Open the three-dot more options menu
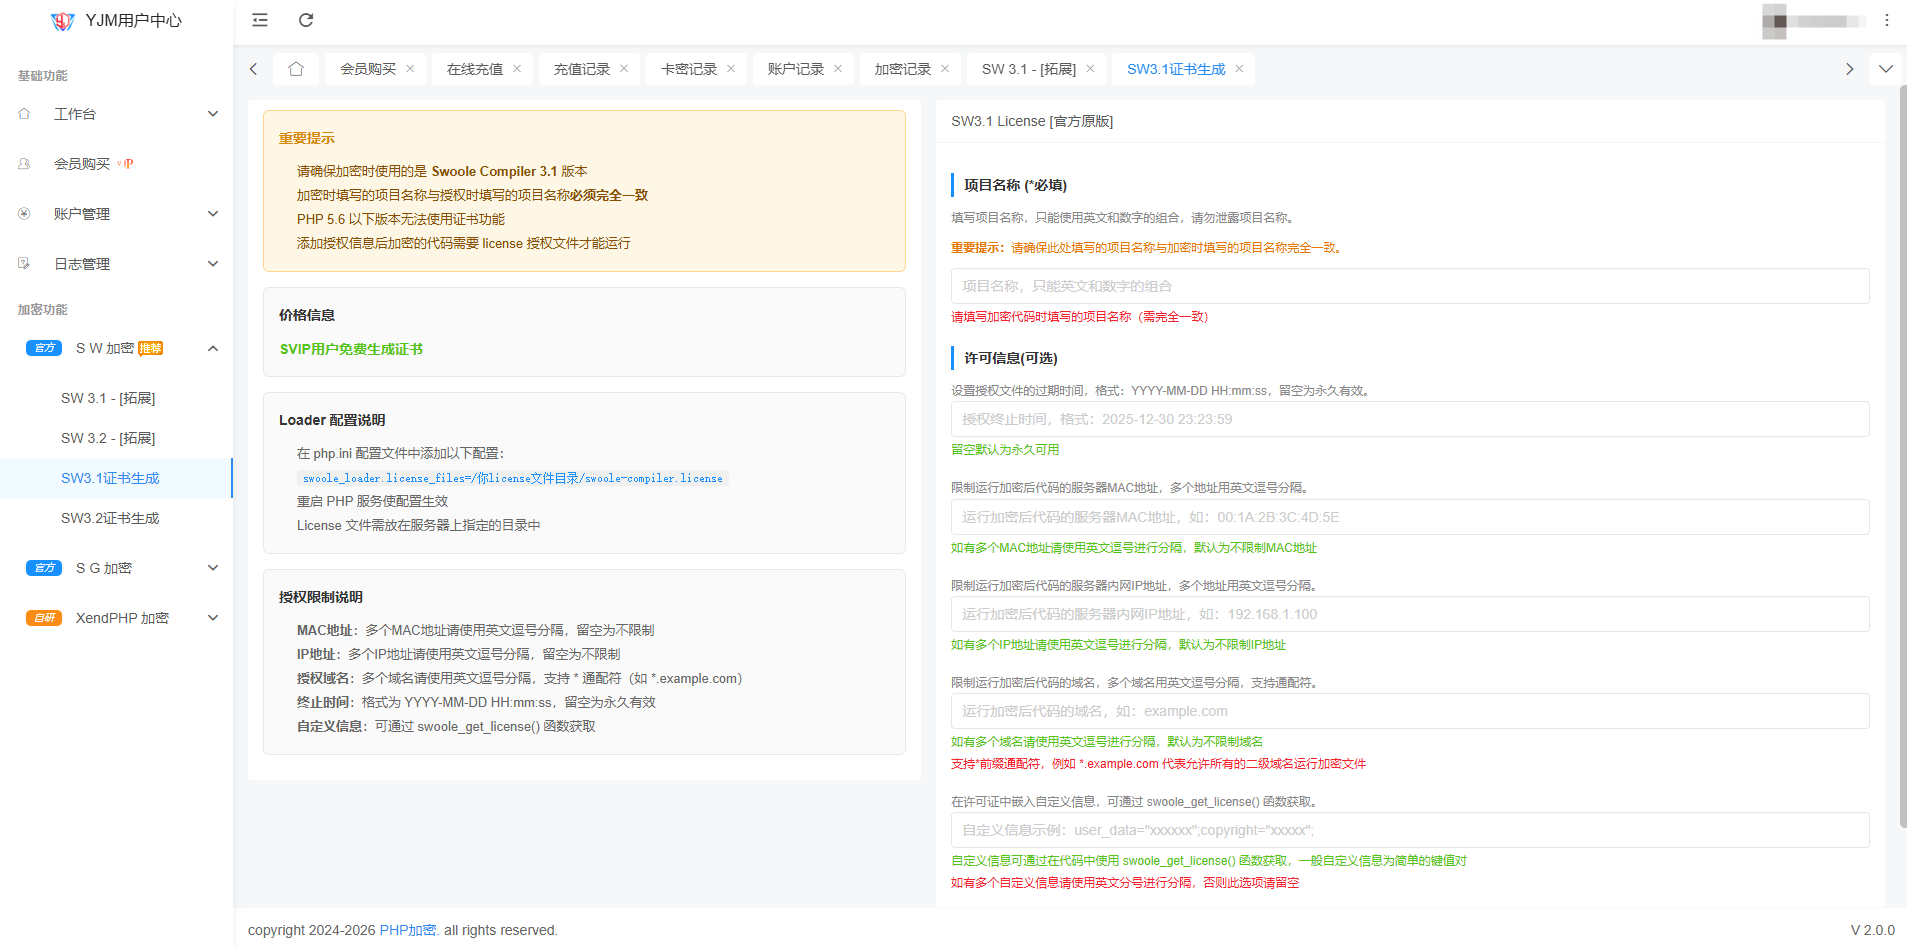The height and width of the screenshot is (949, 1907). (x=1886, y=20)
